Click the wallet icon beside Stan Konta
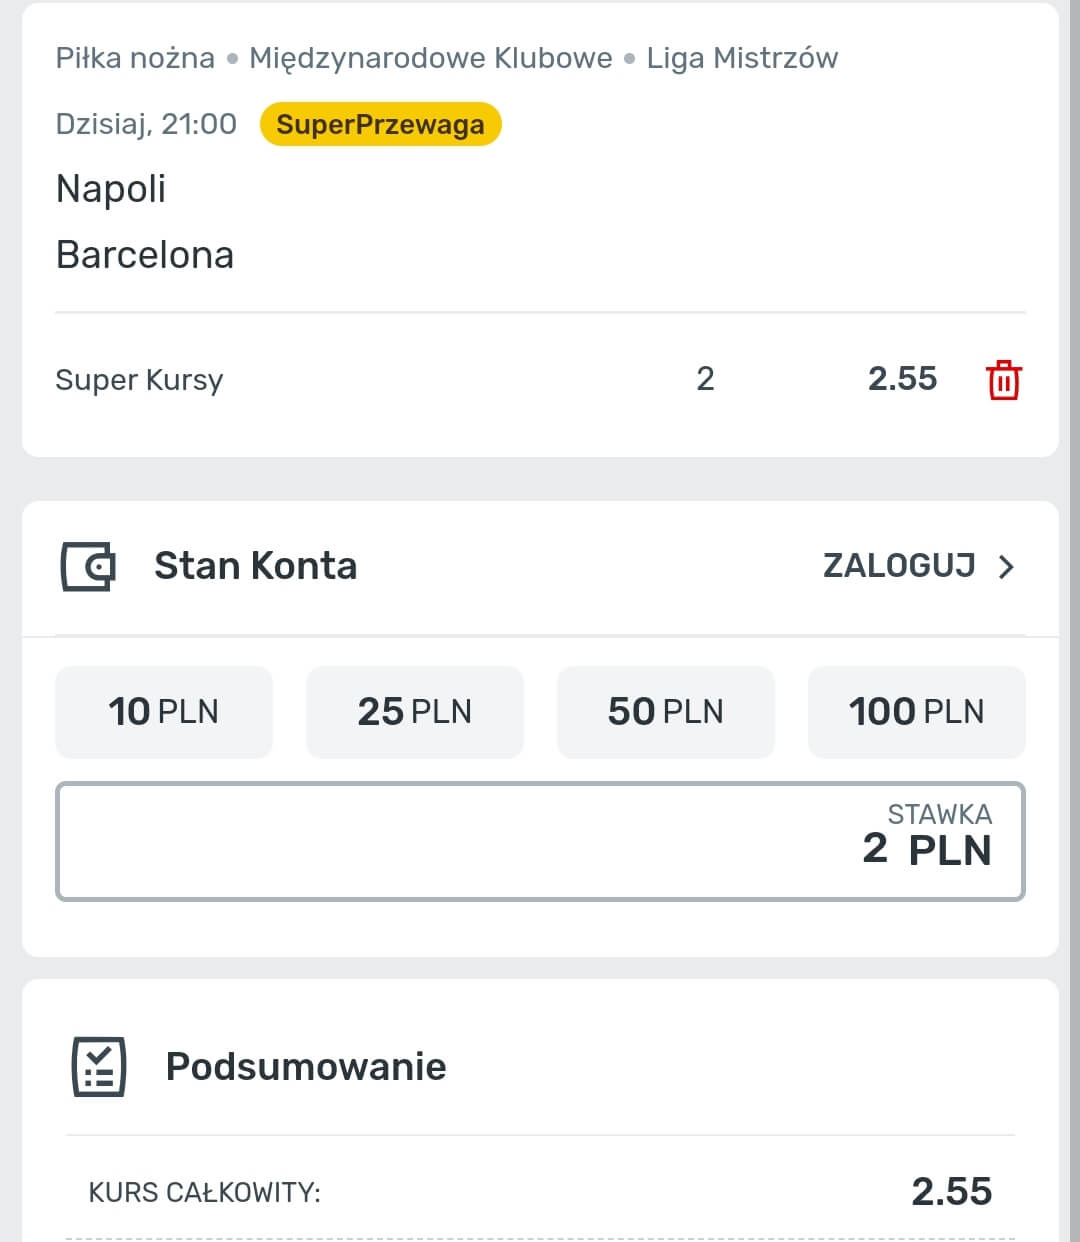The image size is (1080, 1242). [88, 566]
